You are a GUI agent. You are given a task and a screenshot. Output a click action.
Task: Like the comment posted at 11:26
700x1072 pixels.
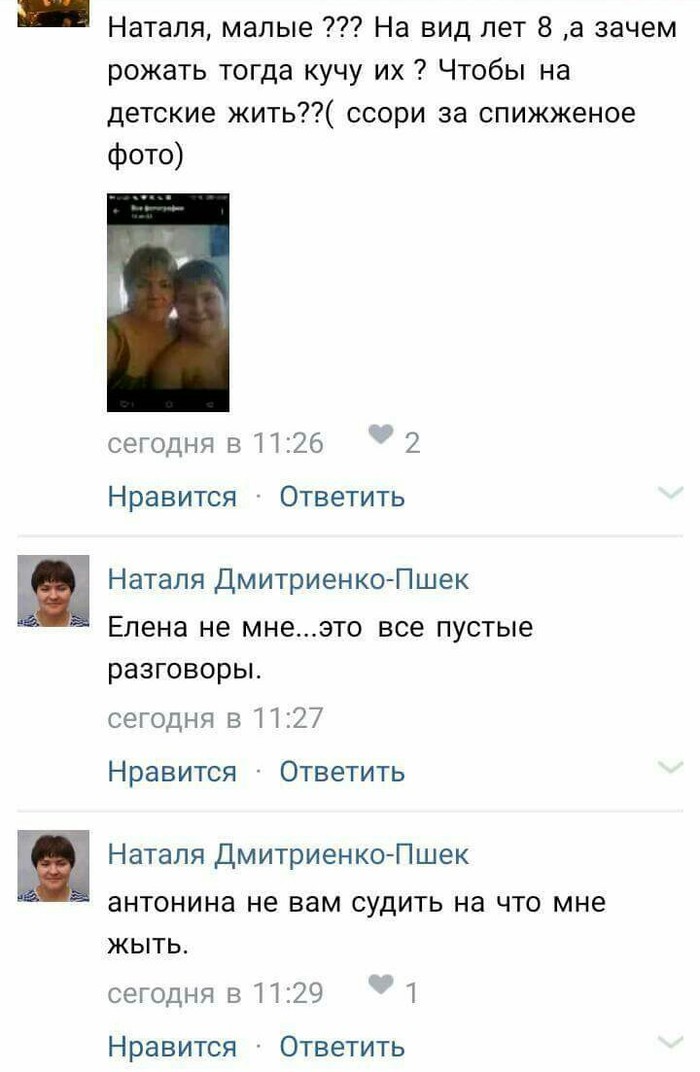172,496
